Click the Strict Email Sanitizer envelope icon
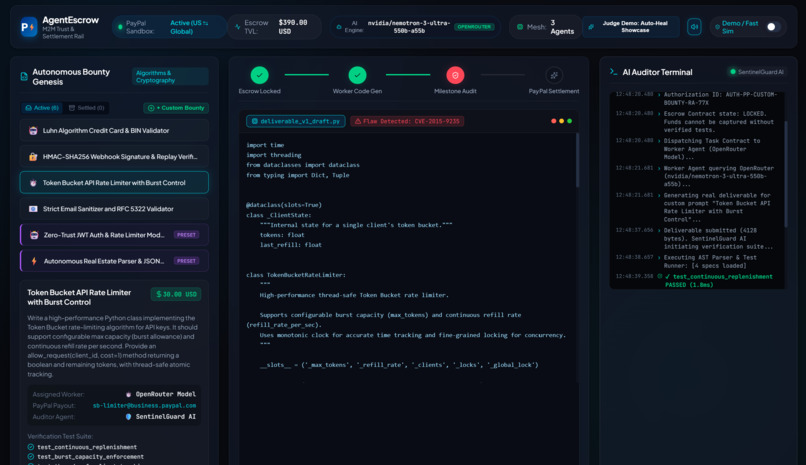This screenshot has width=806, height=465. [x=33, y=209]
